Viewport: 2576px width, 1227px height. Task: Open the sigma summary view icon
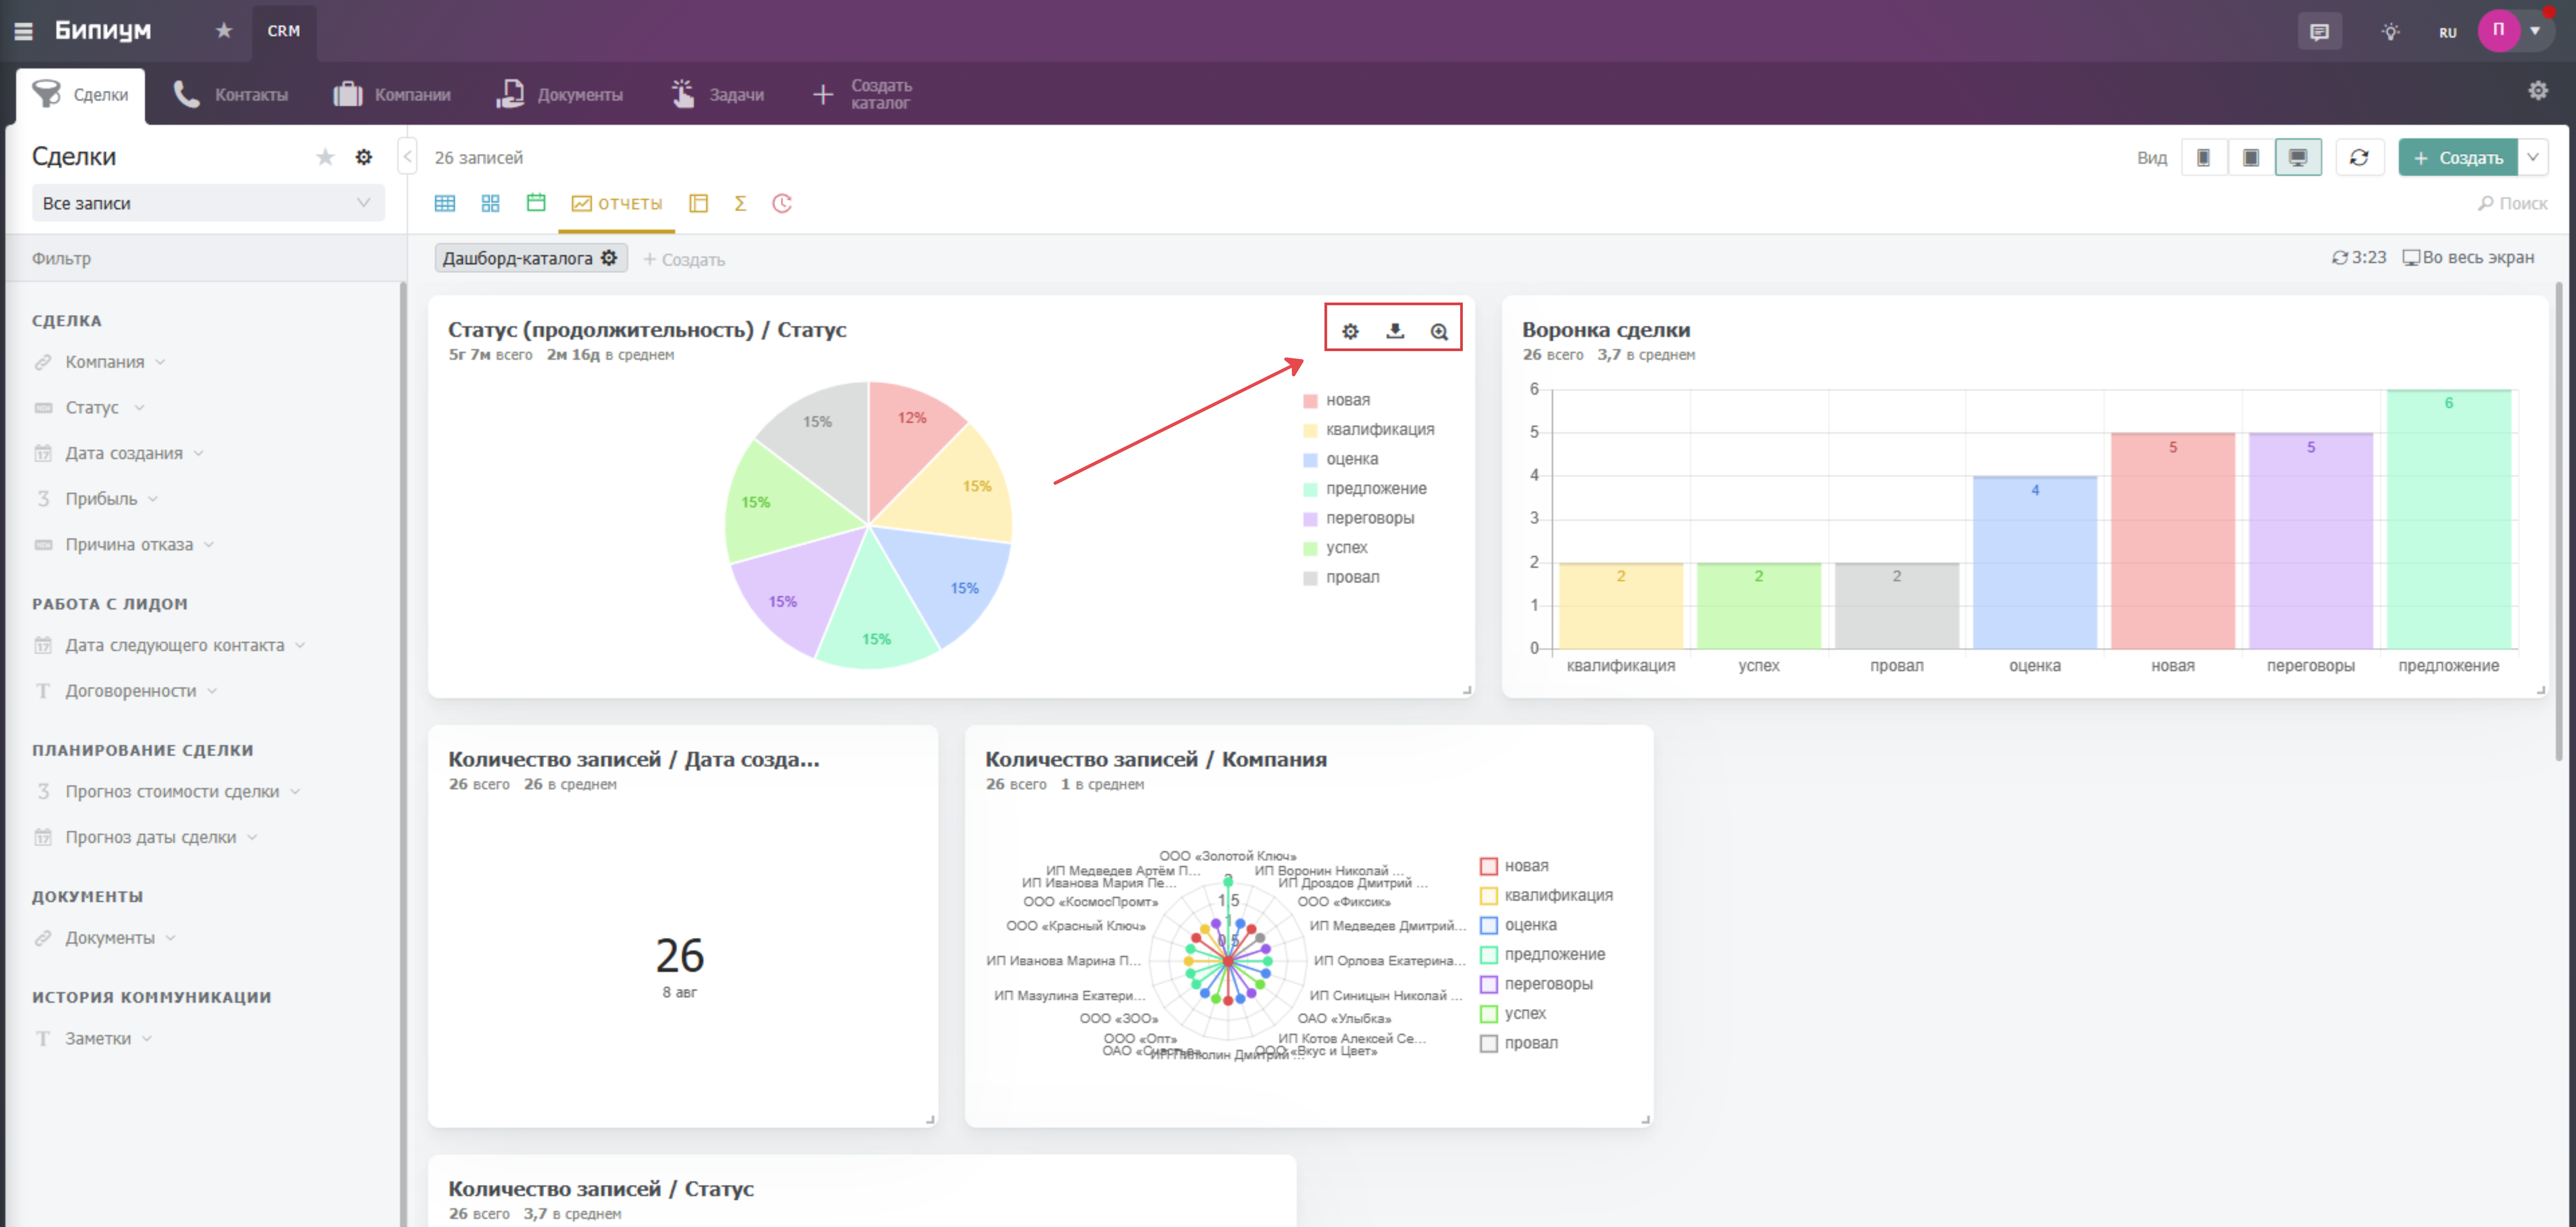pos(740,203)
